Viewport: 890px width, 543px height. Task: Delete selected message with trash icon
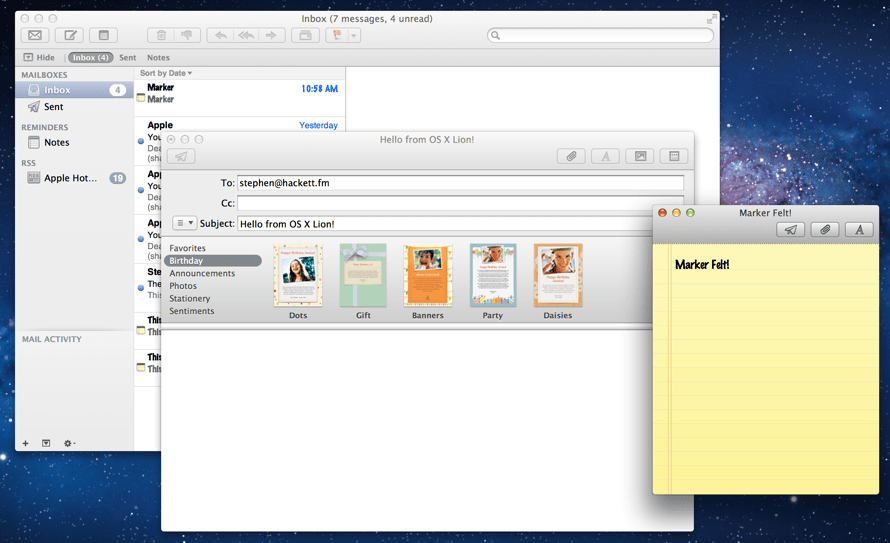click(x=161, y=35)
